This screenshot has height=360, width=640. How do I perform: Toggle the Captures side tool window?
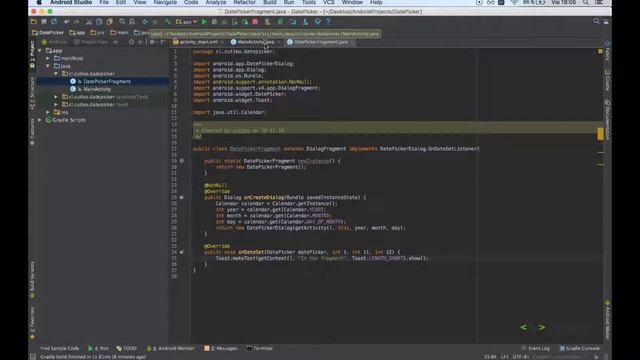[32, 132]
